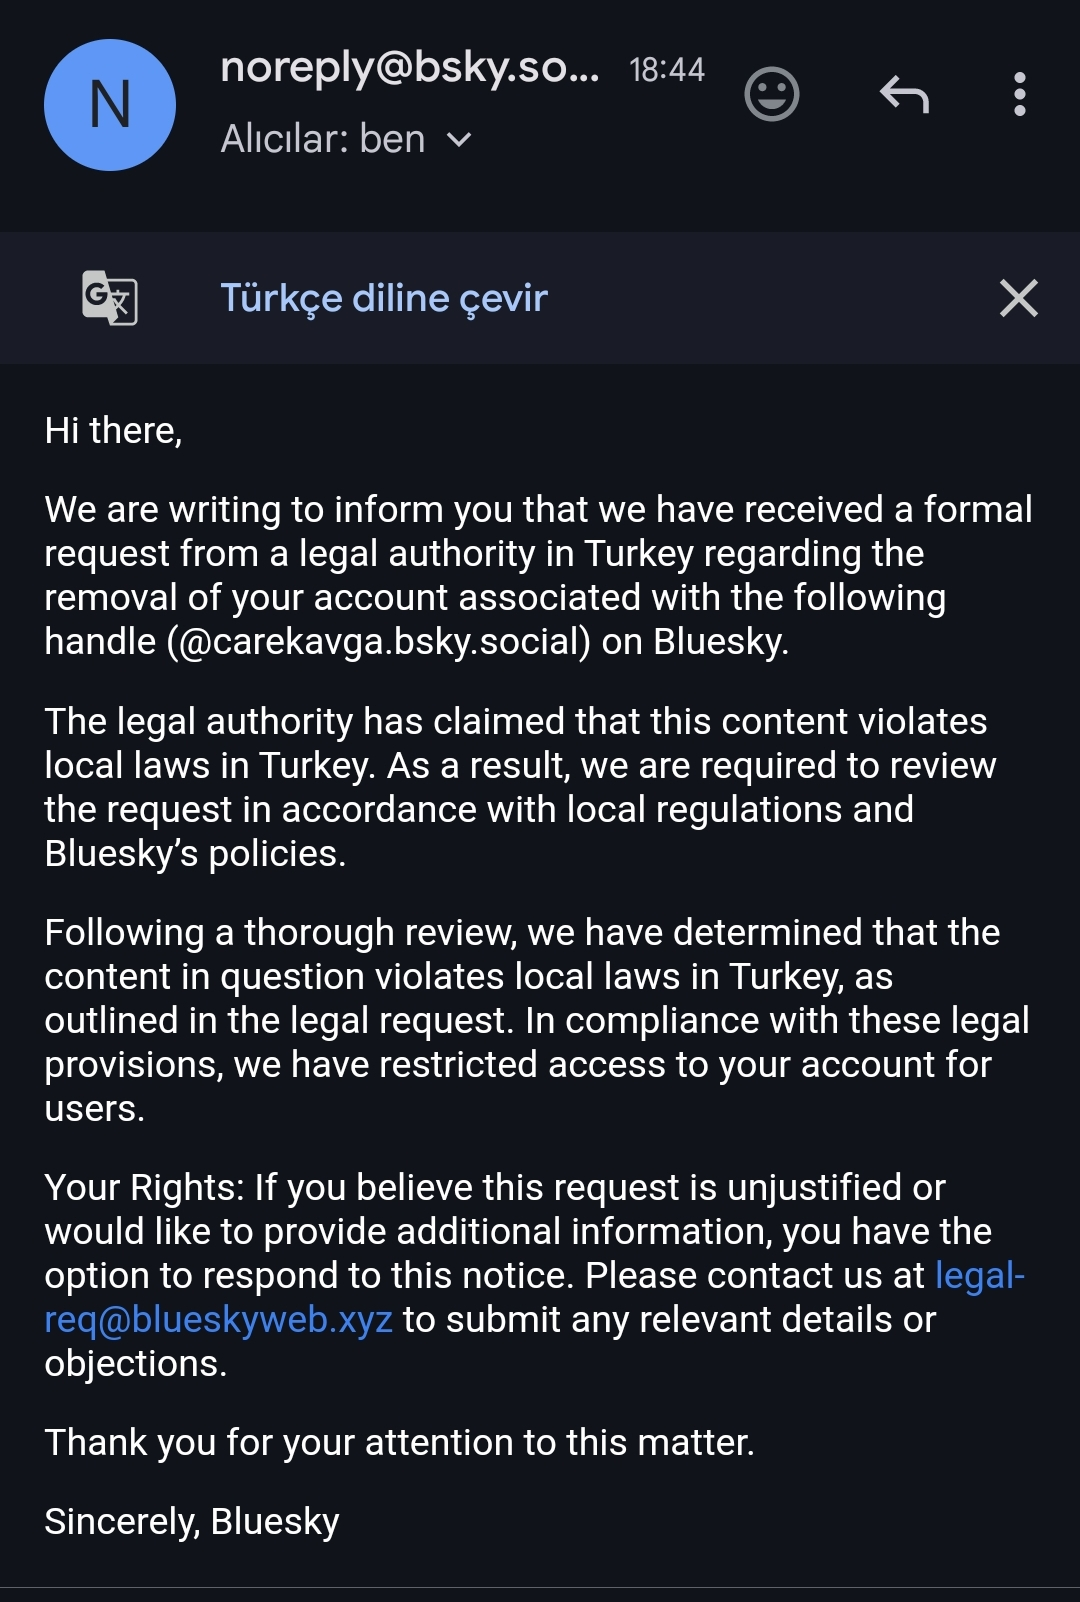Tap the 'Following a thorough review' paragraph

tap(537, 1020)
